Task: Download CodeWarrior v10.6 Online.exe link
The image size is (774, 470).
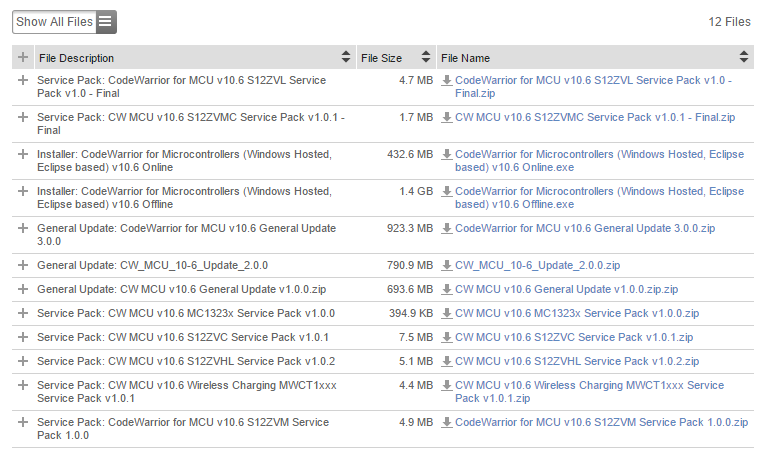Action: (x=599, y=161)
